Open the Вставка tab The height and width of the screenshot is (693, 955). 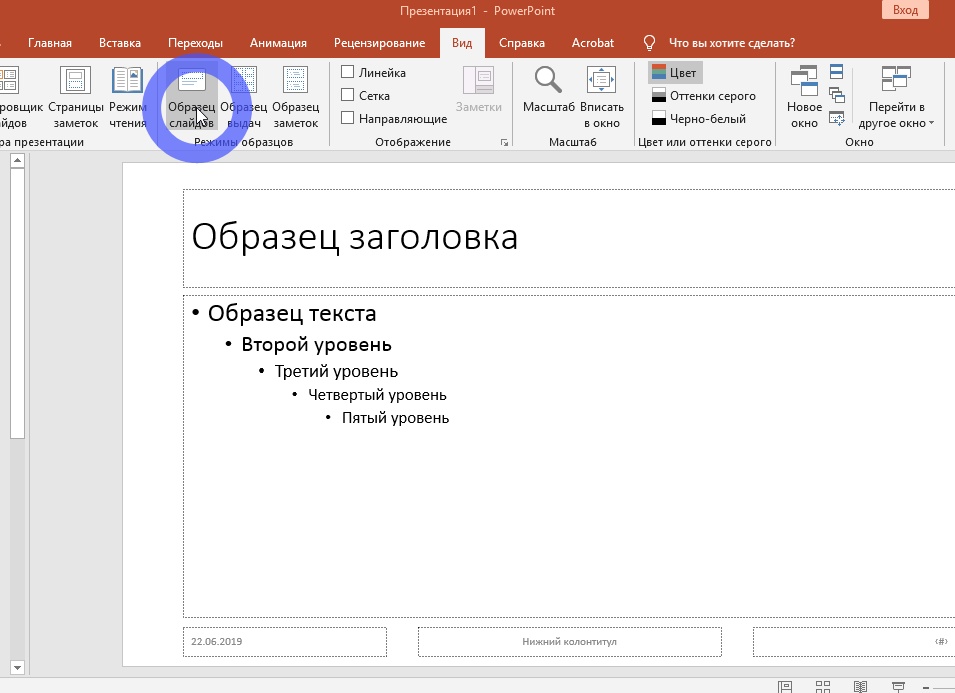tap(120, 43)
